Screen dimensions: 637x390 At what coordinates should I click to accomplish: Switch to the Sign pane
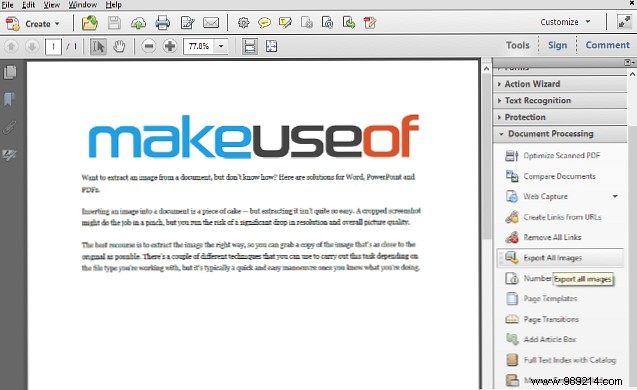click(557, 45)
